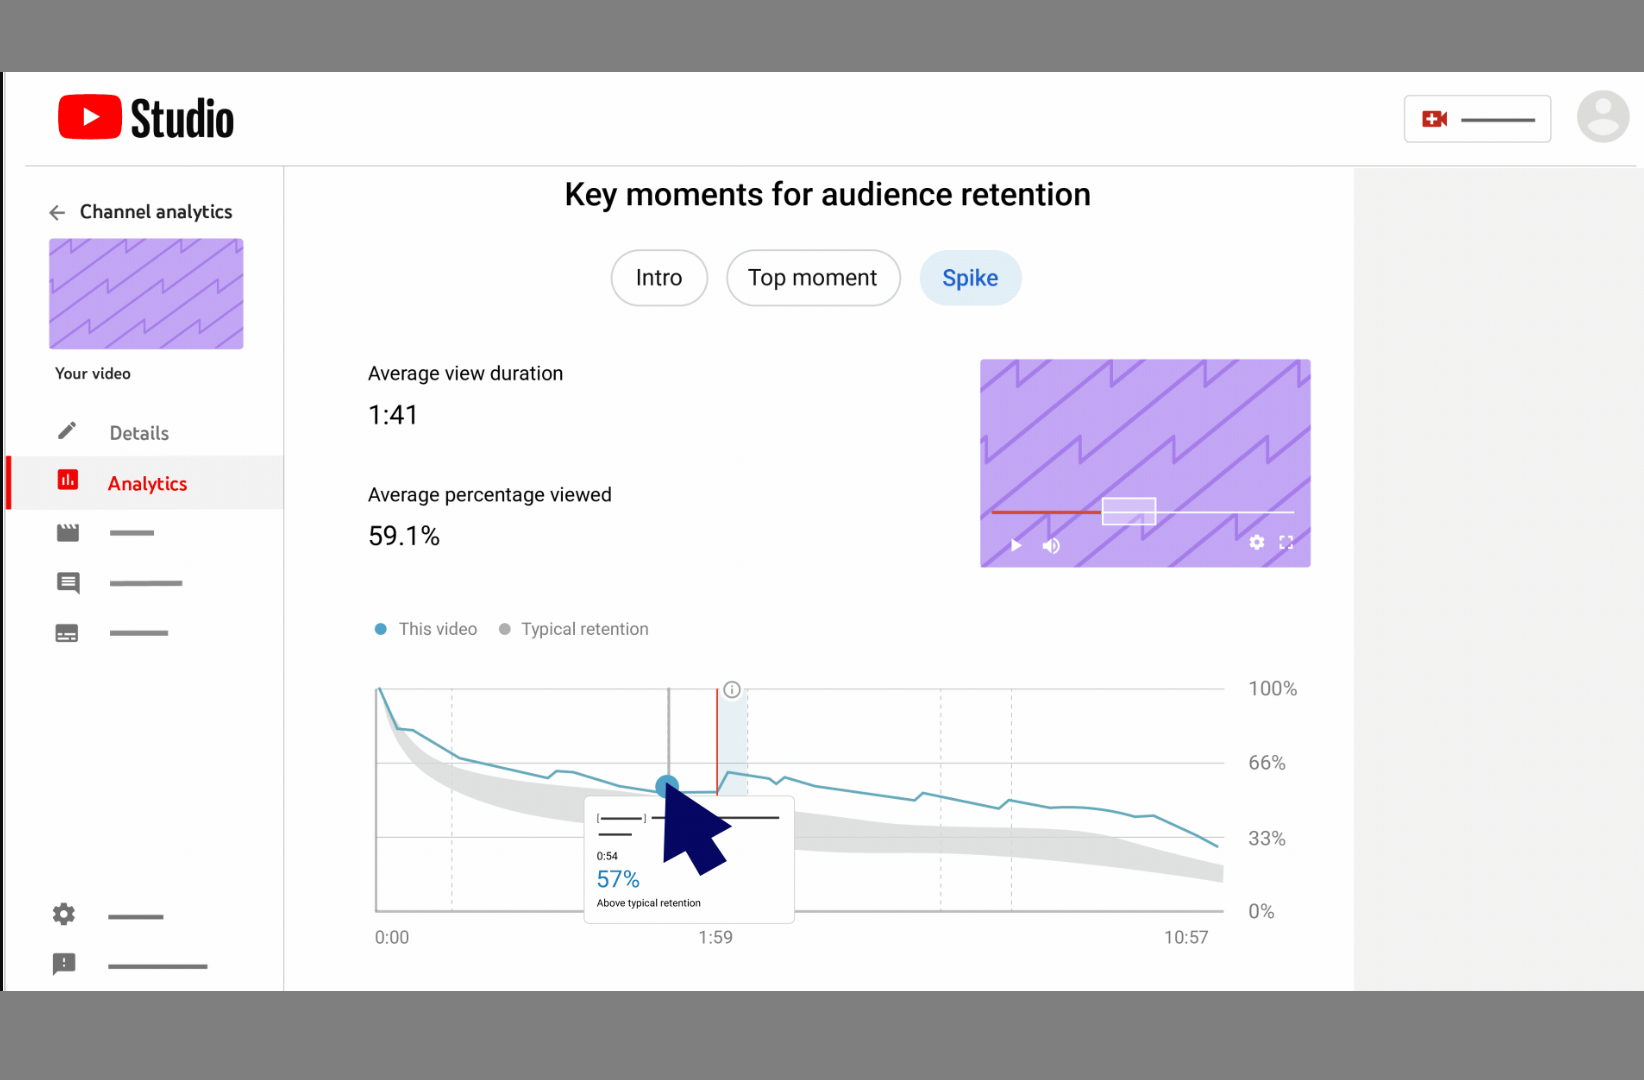Click the back arrow beside Channel analytics
This screenshot has height=1080, width=1644.
tap(57, 212)
